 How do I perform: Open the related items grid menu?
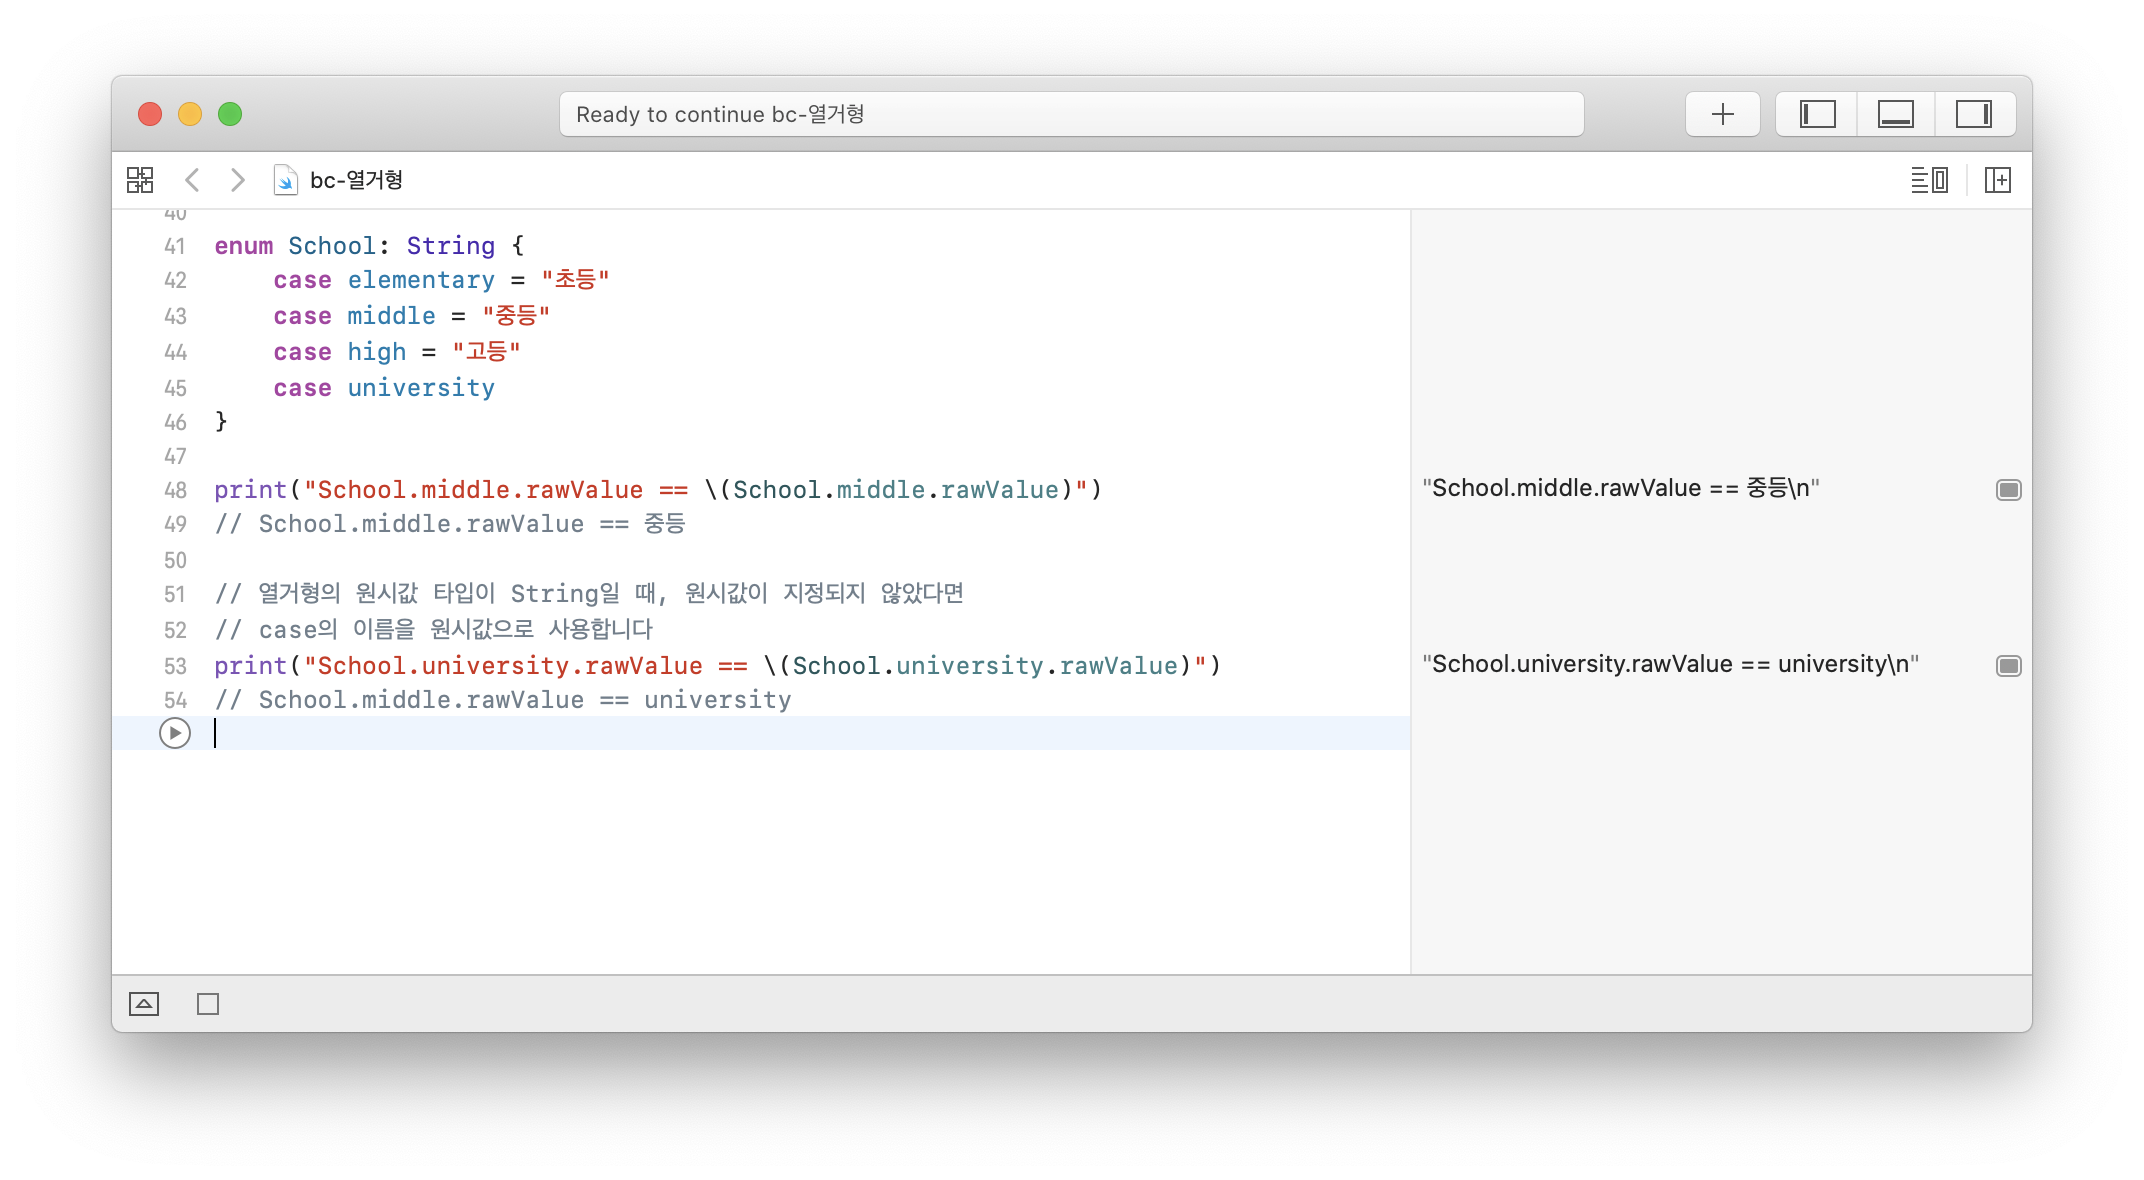(140, 180)
